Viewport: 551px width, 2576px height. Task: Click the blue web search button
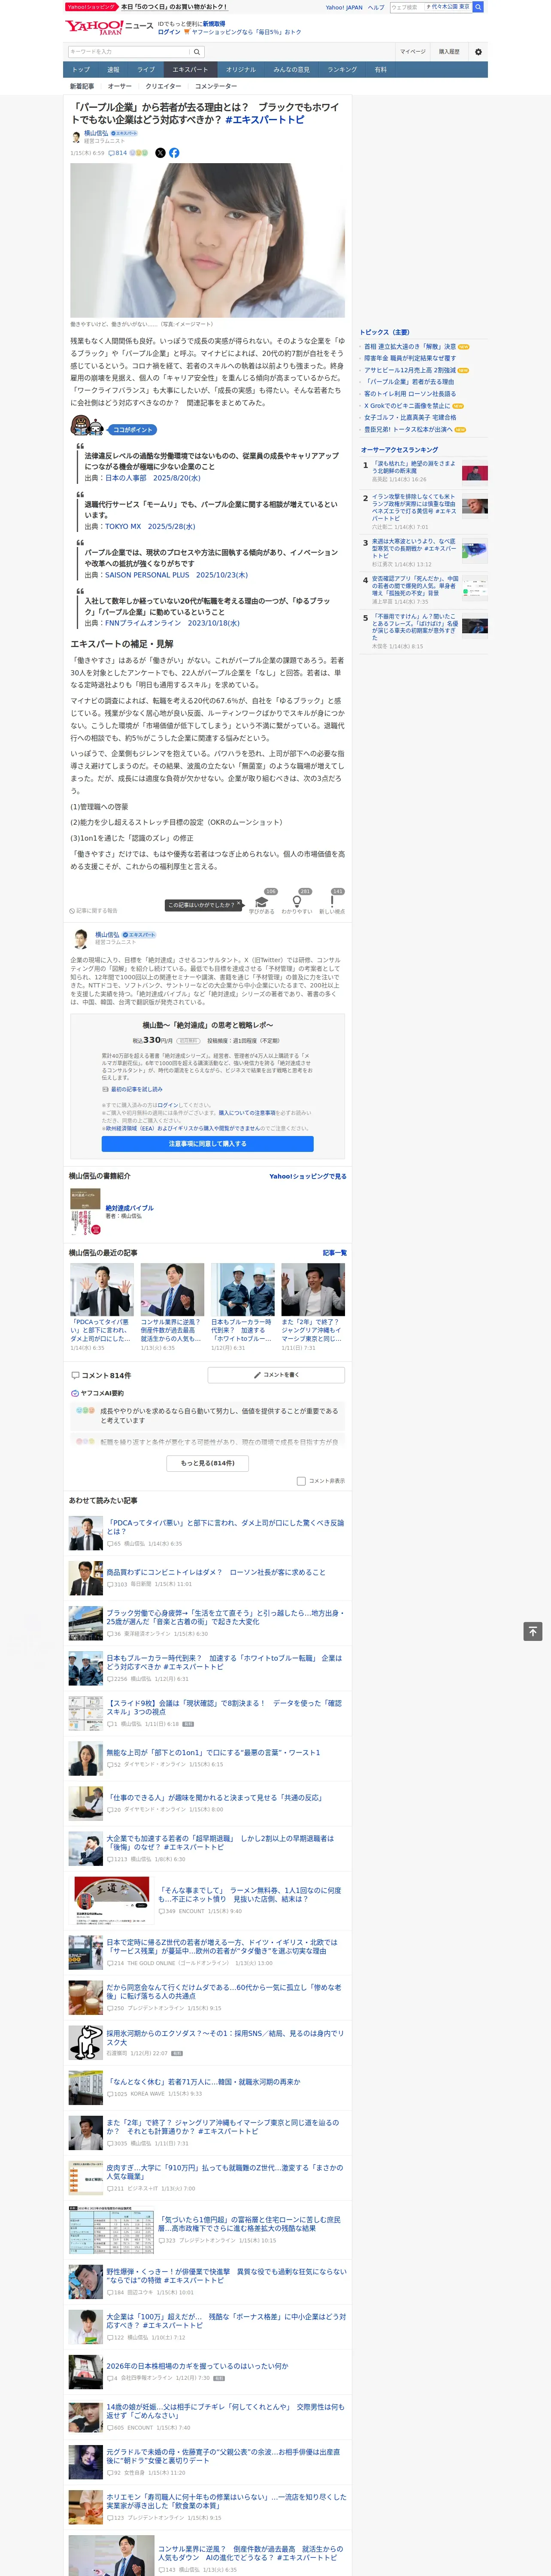tap(478, 7)
